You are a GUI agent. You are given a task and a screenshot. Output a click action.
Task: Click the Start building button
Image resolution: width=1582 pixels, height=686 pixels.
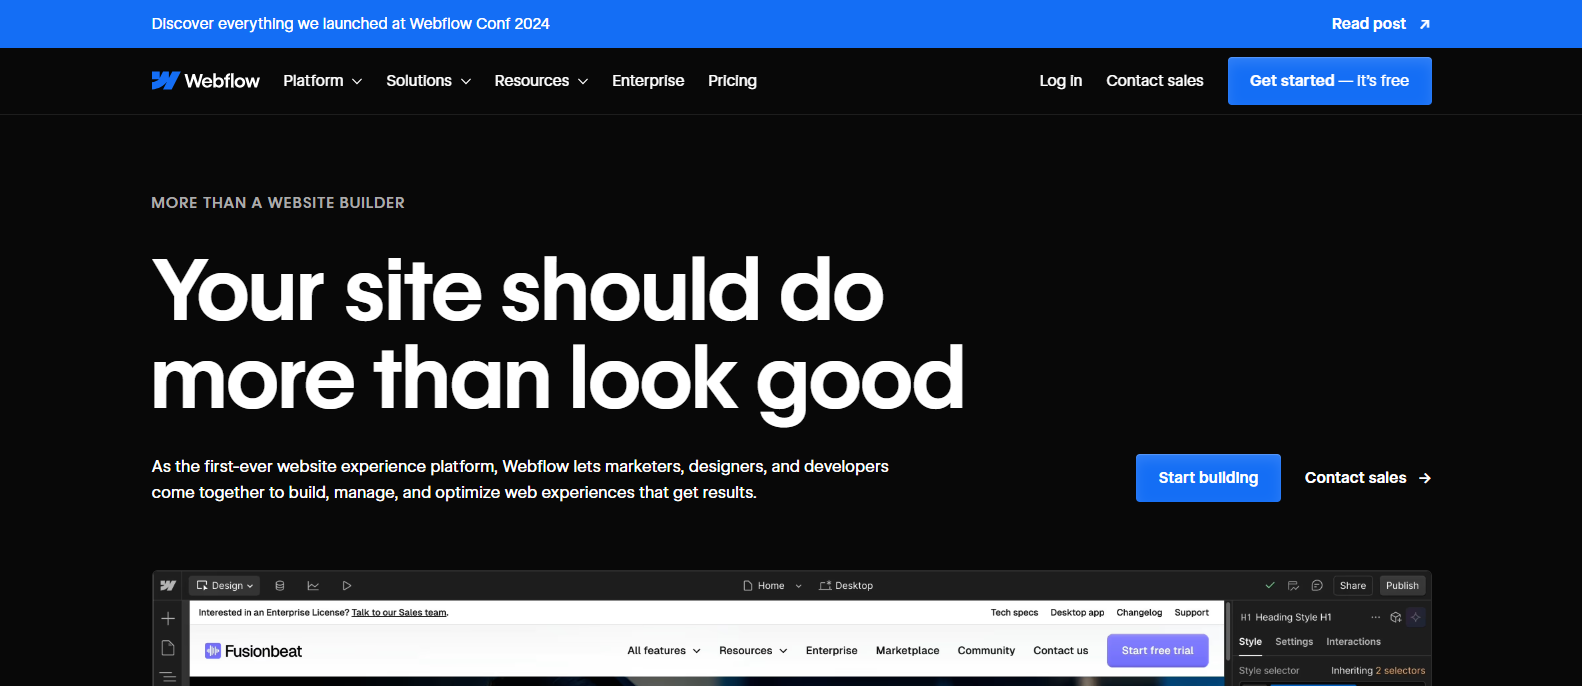[1208, 478]
